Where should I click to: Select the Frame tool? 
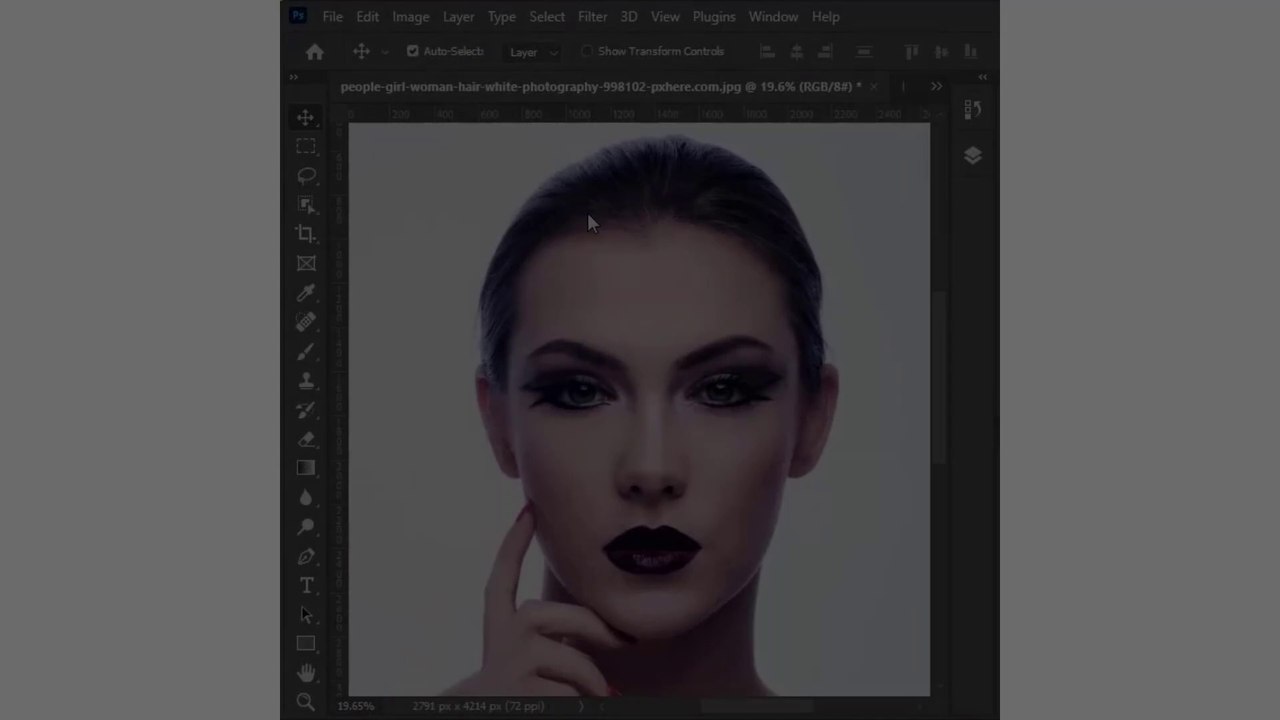coord(306,263)
